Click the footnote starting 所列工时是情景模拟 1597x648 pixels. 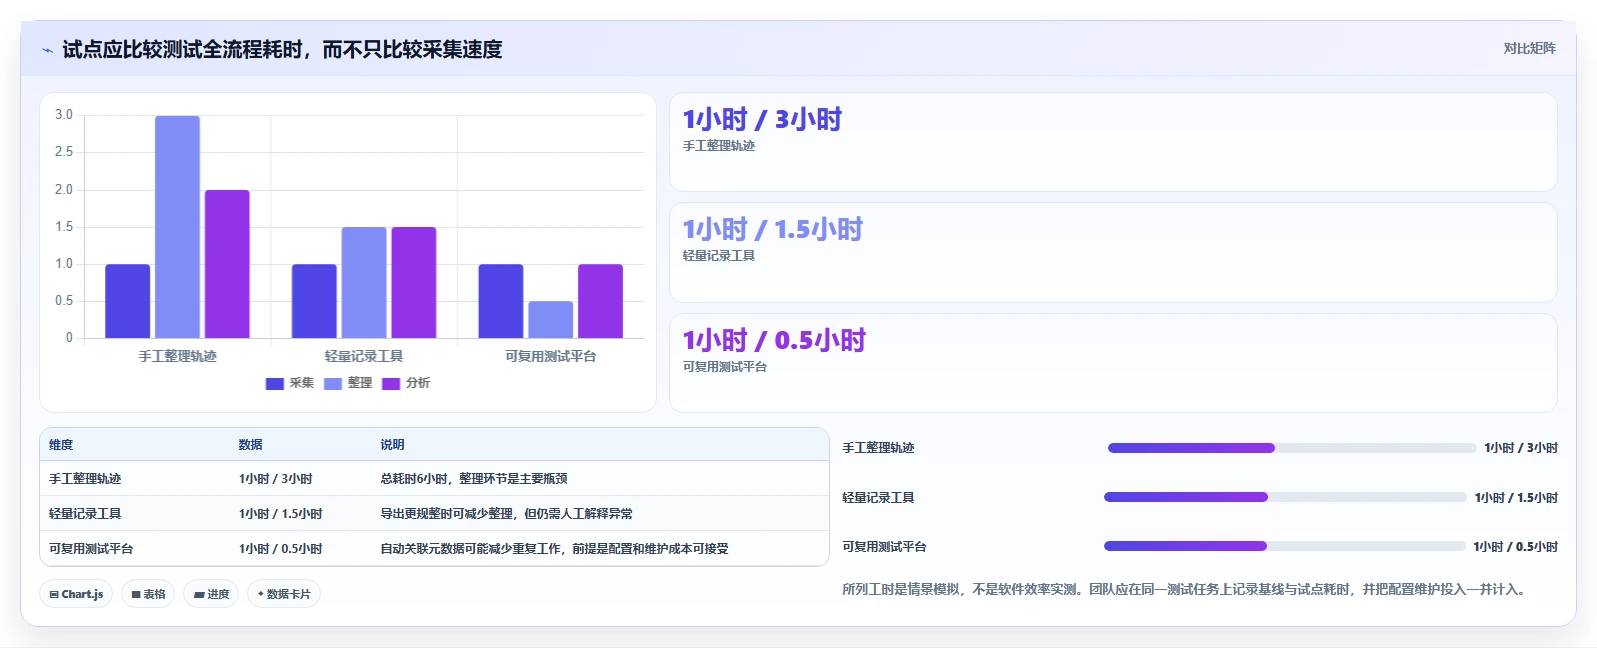tap(1186, 590)
